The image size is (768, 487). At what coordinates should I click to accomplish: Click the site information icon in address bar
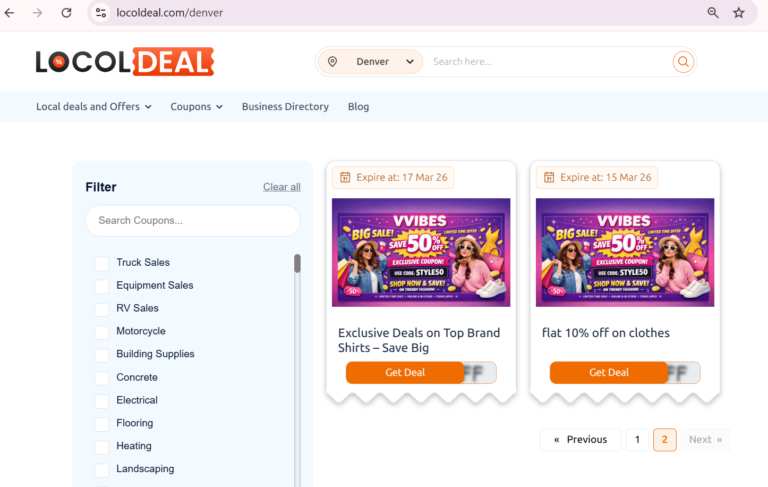100,13
